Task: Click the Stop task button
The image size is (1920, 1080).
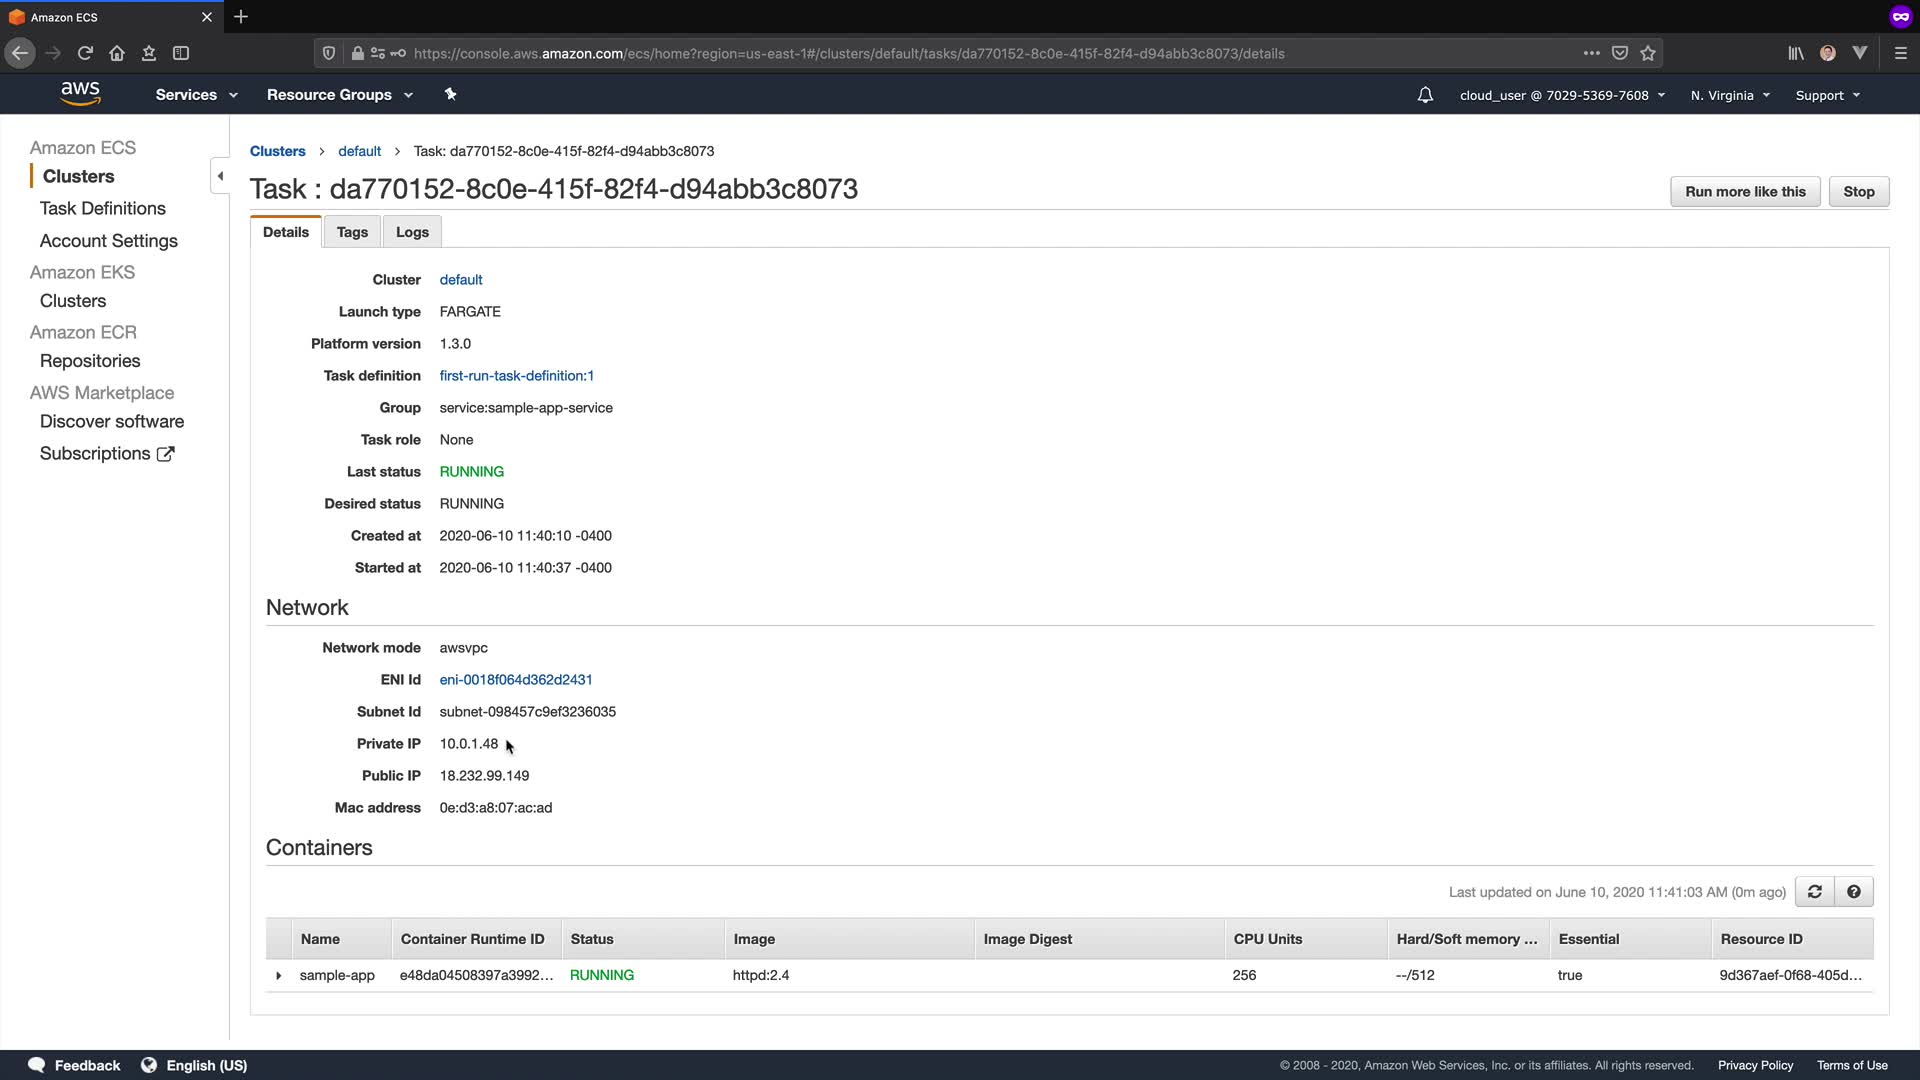Action: (1858, 192)
